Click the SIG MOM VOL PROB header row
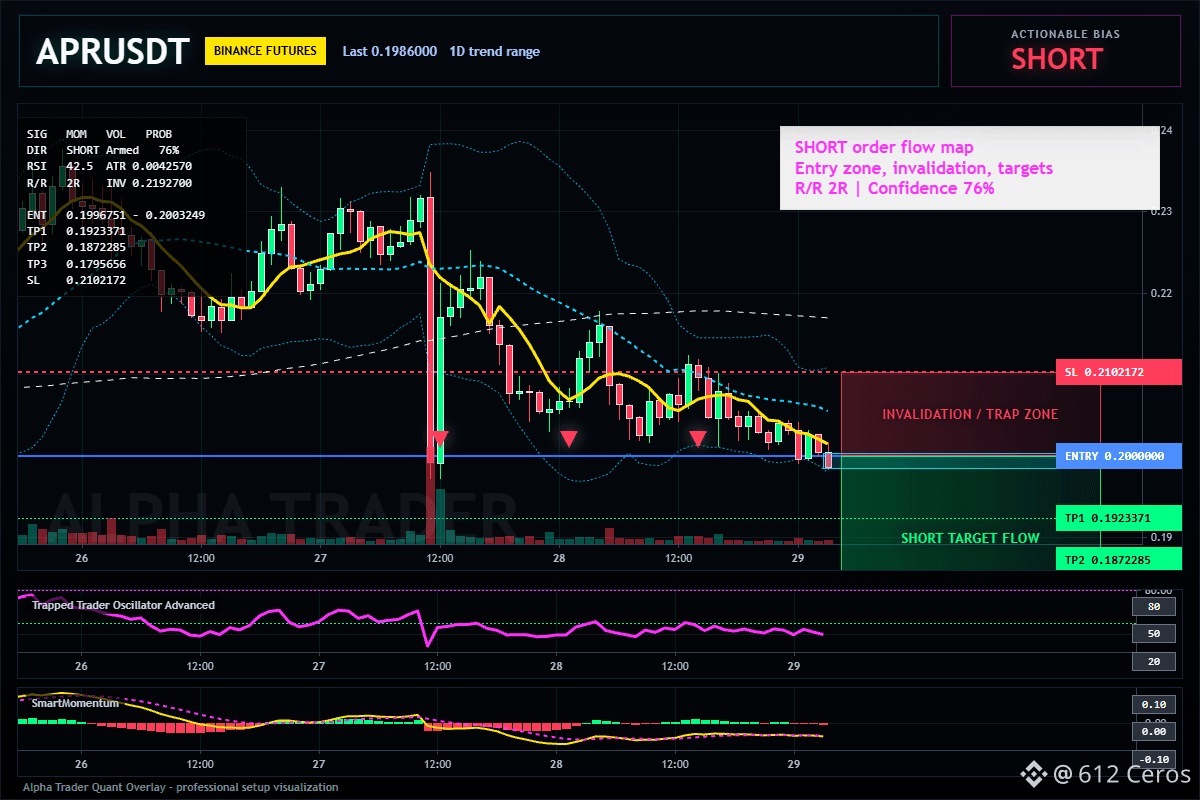 99,133
